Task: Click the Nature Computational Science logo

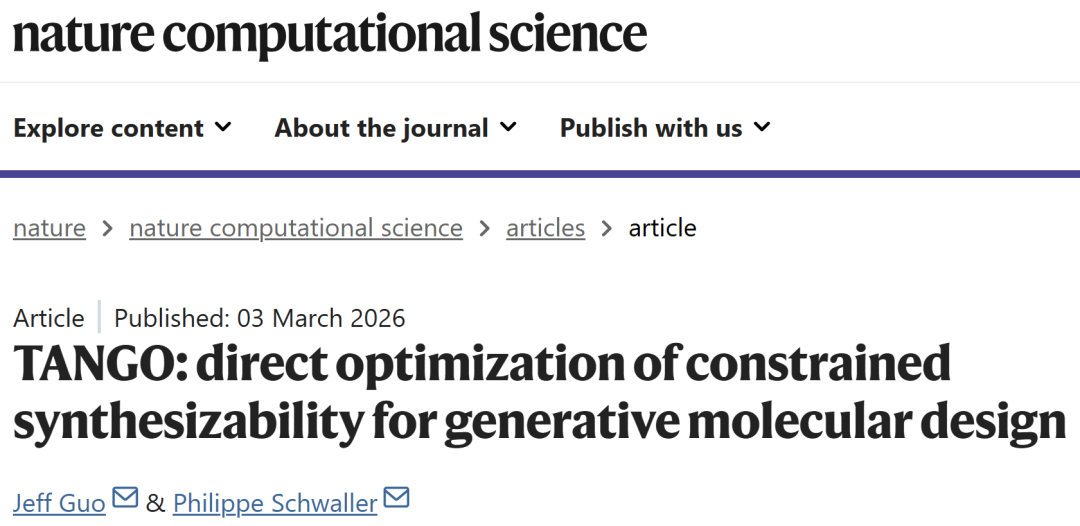Action: click(x=329, y=34)
